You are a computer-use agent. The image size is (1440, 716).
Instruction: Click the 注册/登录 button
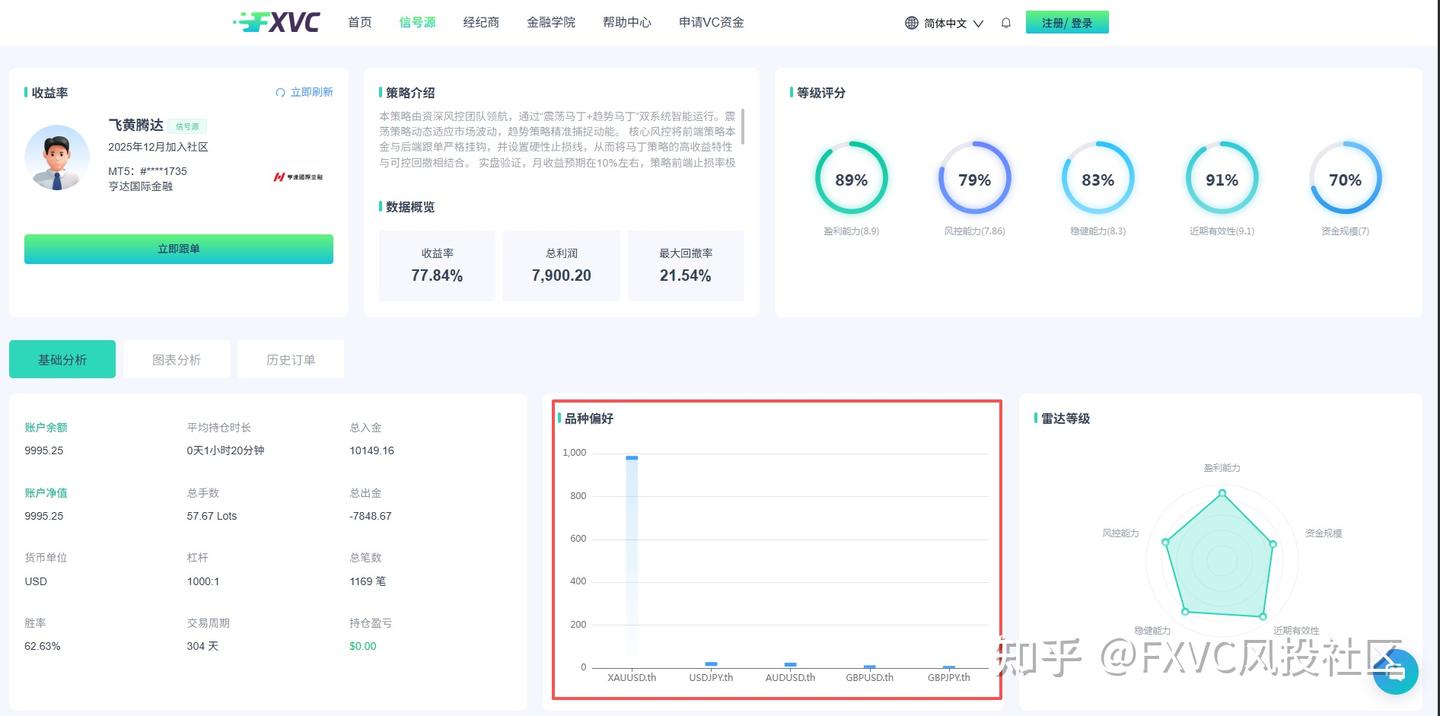coord(1067,21)
